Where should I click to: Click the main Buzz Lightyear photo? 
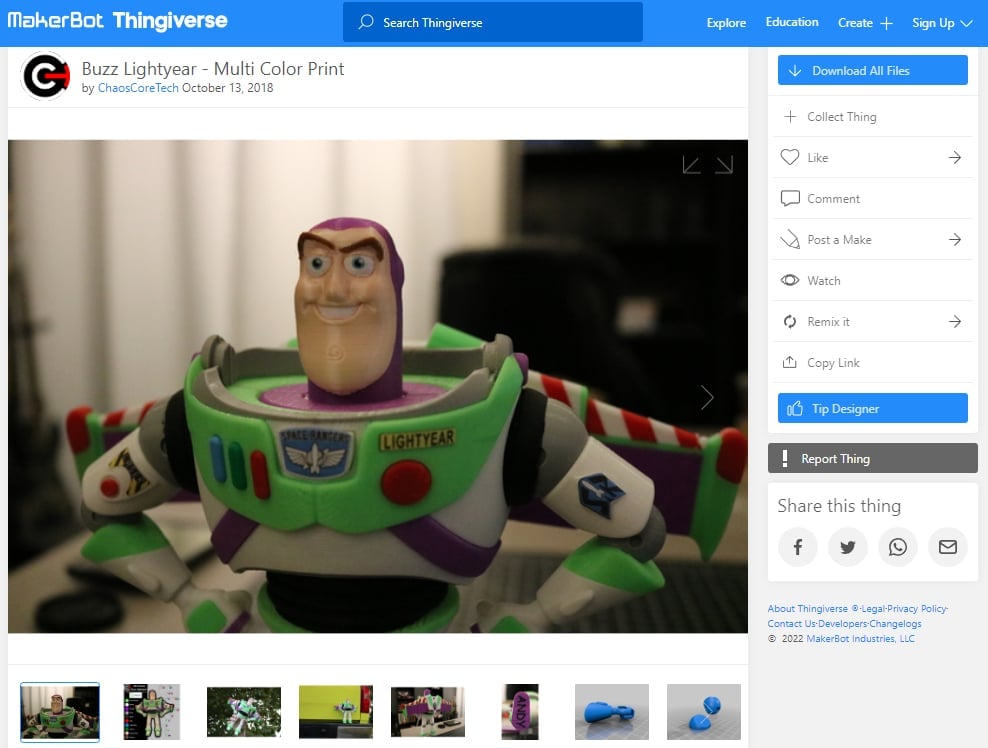(x=378, y=386)
